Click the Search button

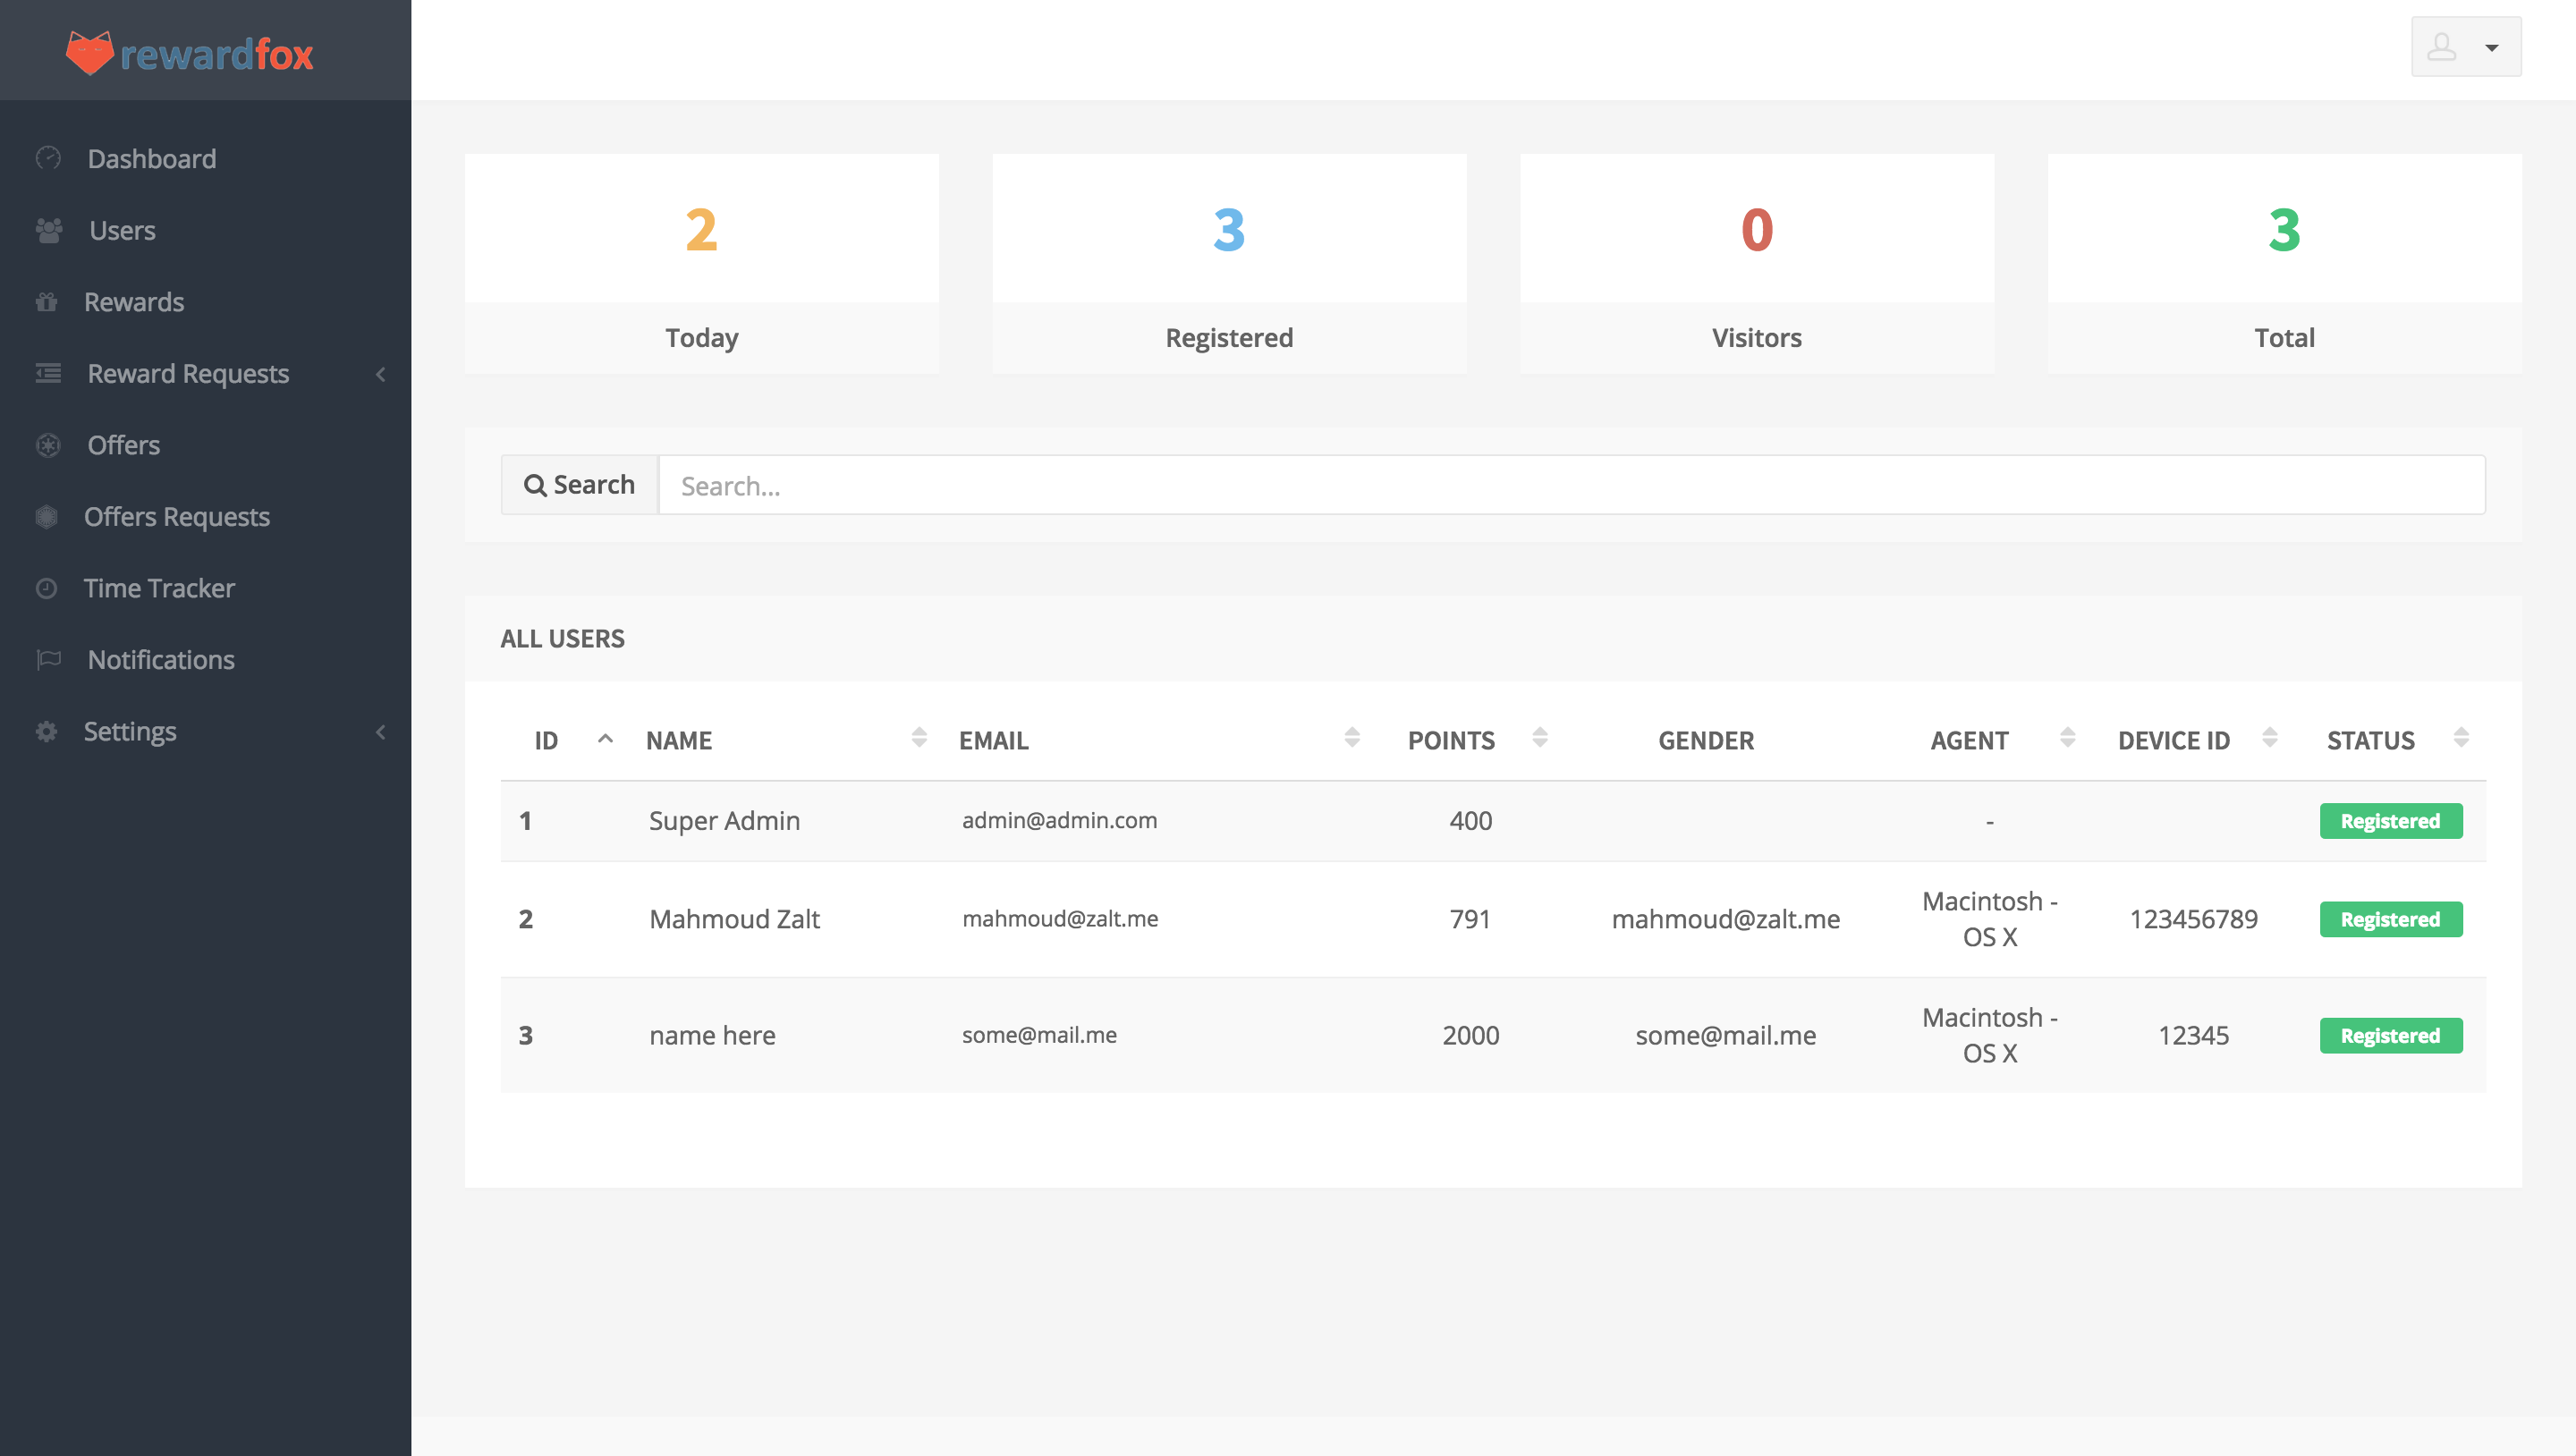(580, 485)
